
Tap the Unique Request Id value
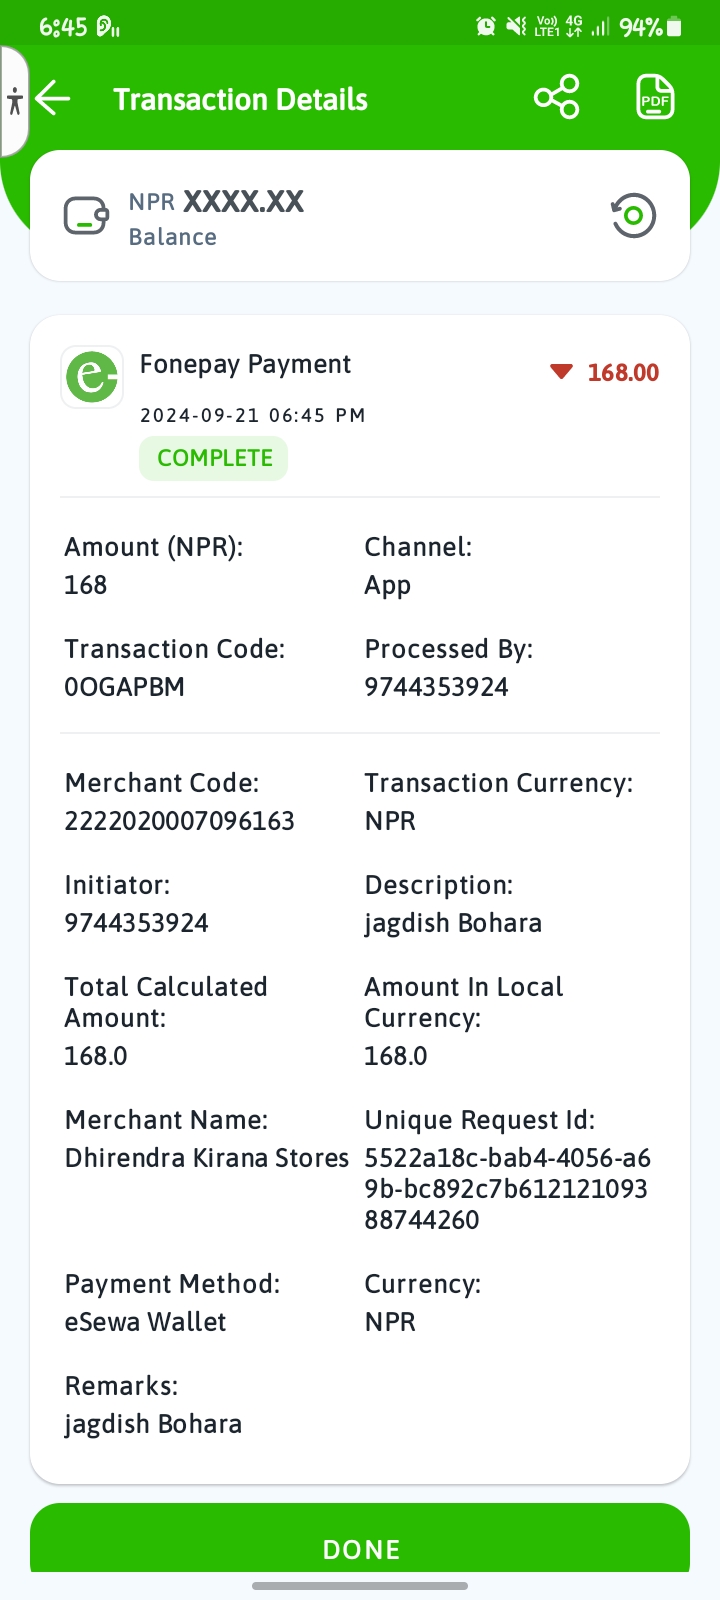pos(507,1189)
